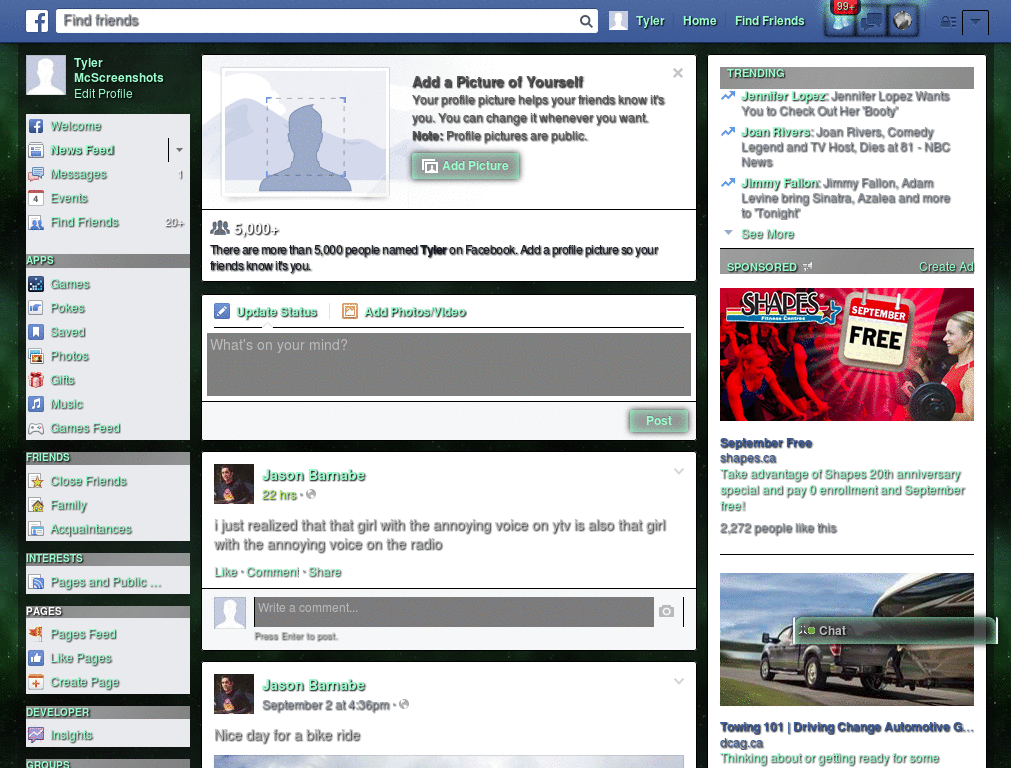Click the Insights chart icon

click(36, 735)
